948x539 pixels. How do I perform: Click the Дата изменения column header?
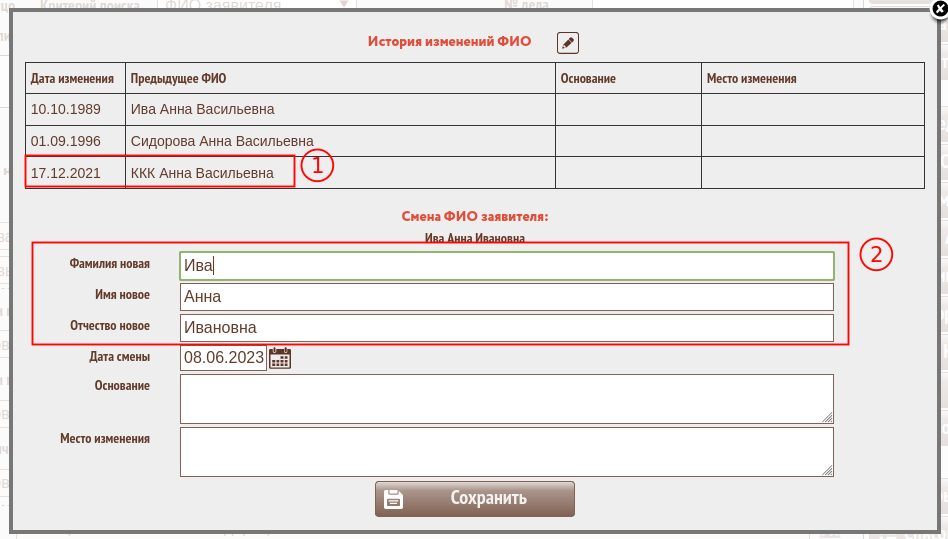coord(71,78)
